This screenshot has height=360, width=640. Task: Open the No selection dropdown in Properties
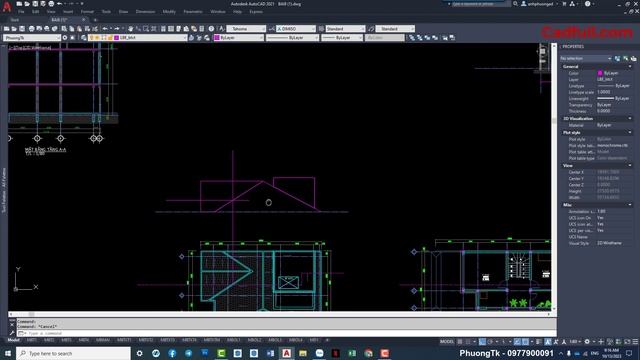(x=586, y=58)
